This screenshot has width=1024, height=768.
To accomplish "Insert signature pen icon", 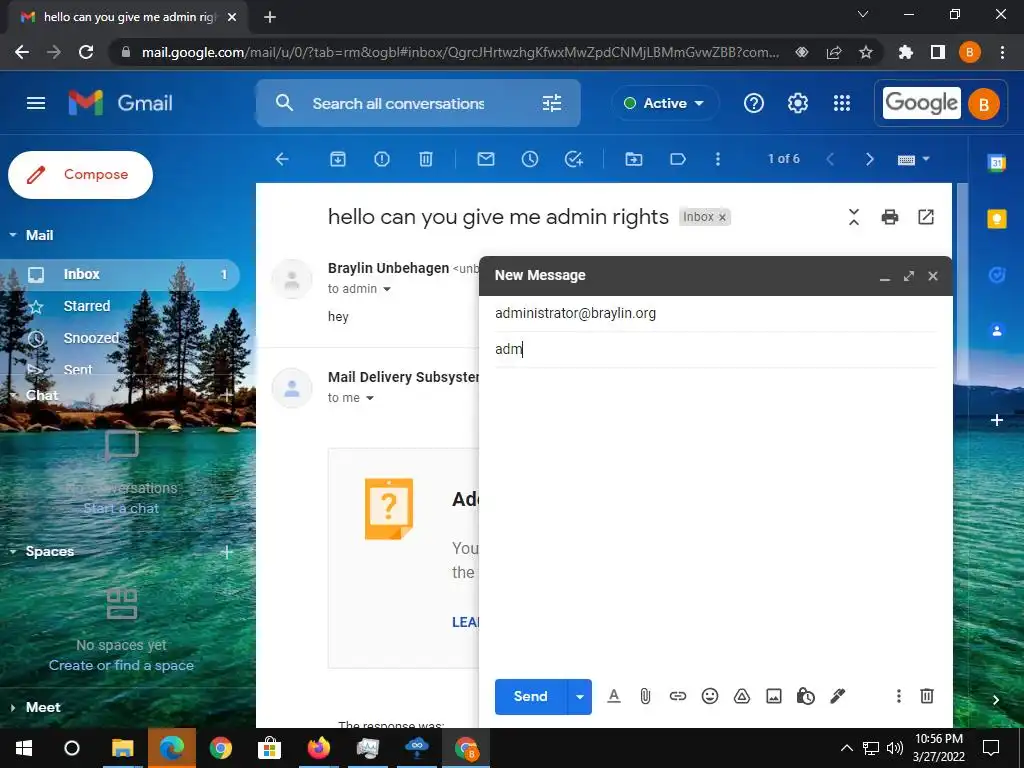I will pyautogui.click(x=837, y=696).
